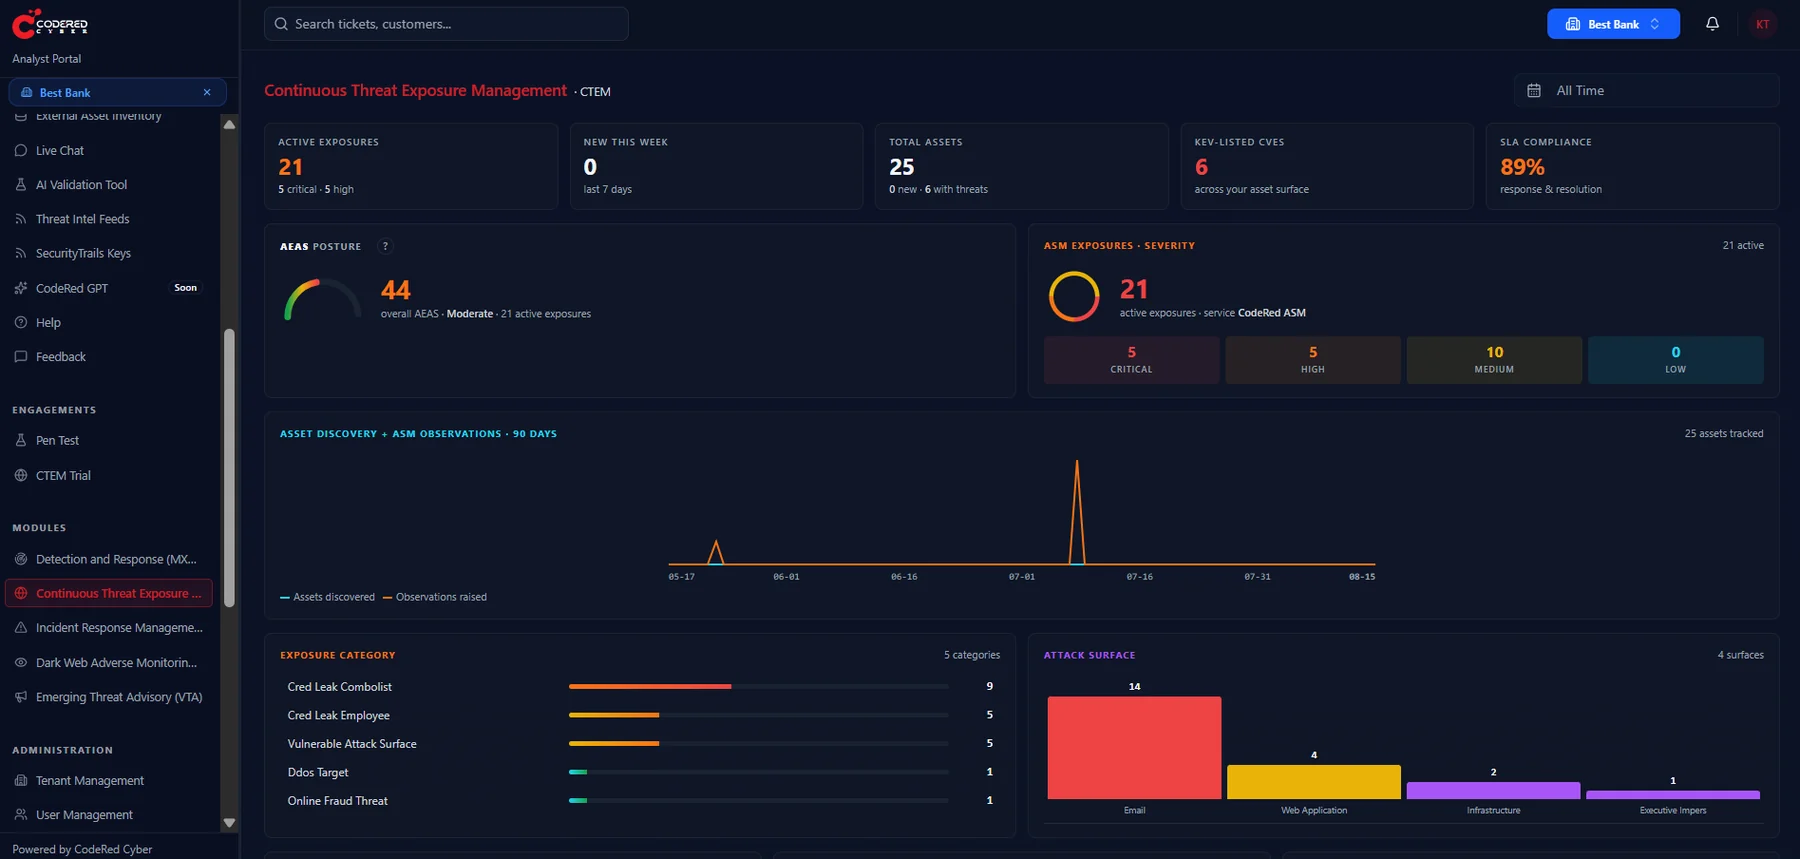Toggle Observations raised legend entry

[435, 597]
